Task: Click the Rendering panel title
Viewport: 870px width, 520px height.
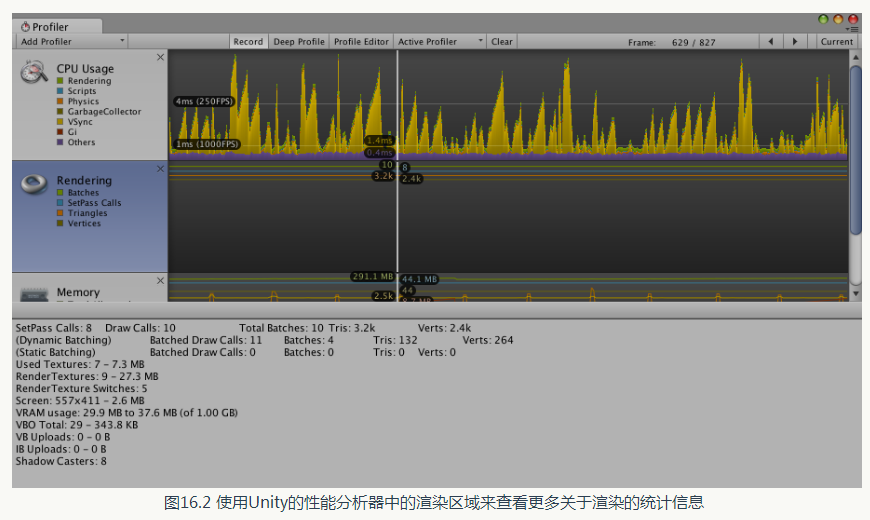Action: (x=84, y=180)
